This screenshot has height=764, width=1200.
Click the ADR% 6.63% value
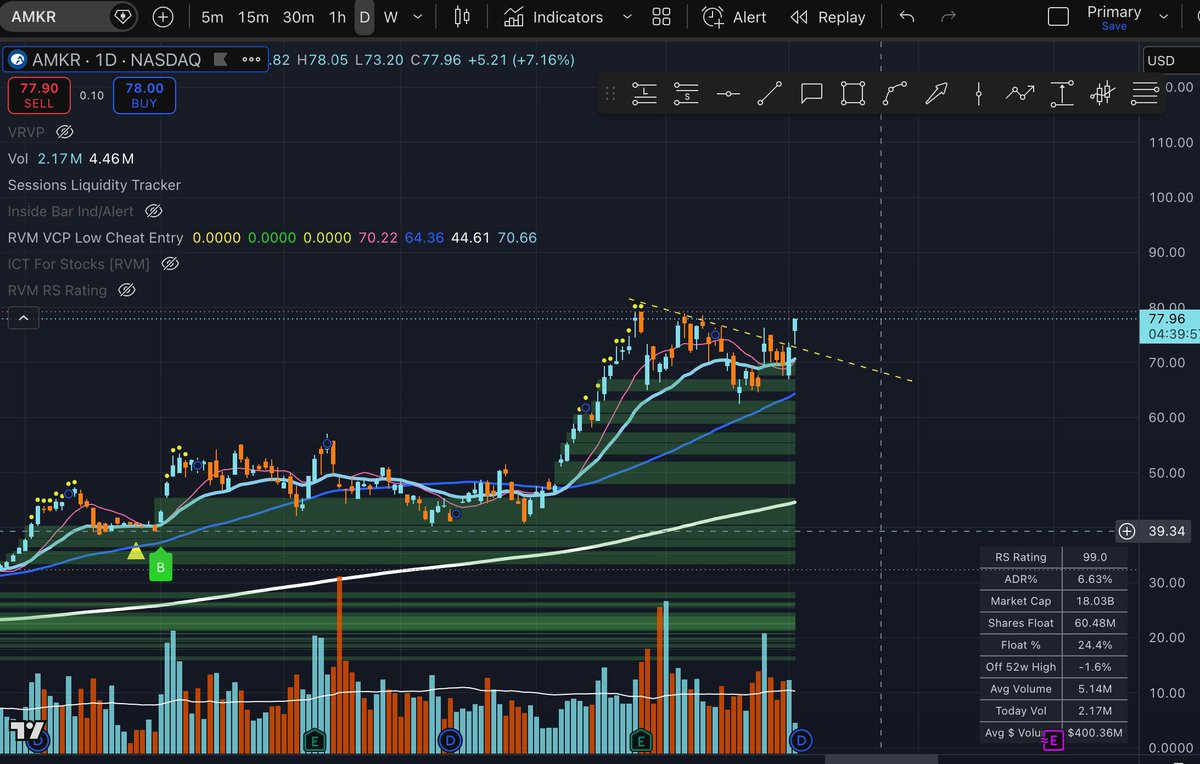point(1095,579)
